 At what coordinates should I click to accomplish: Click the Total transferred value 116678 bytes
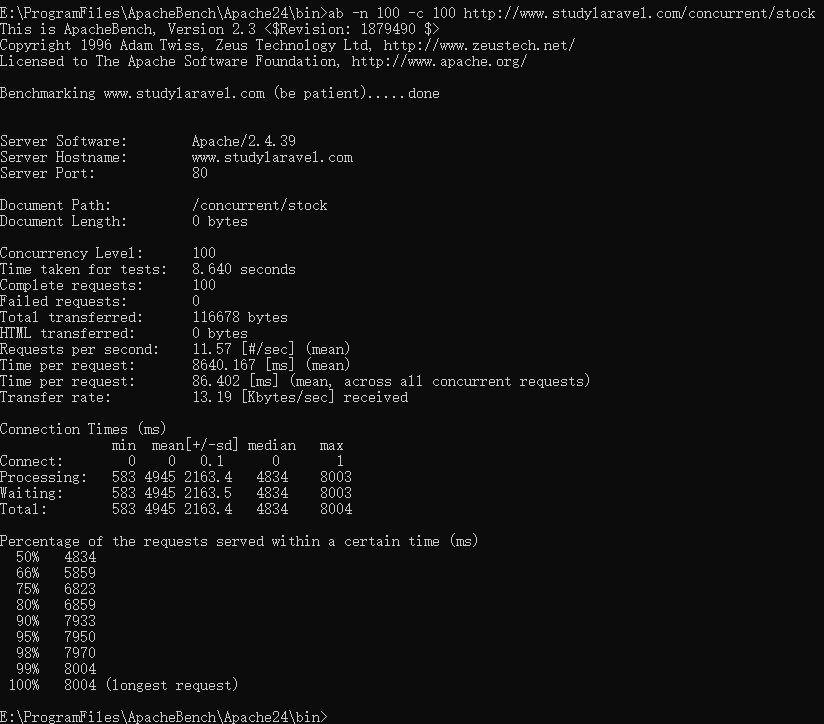[240, 317]
